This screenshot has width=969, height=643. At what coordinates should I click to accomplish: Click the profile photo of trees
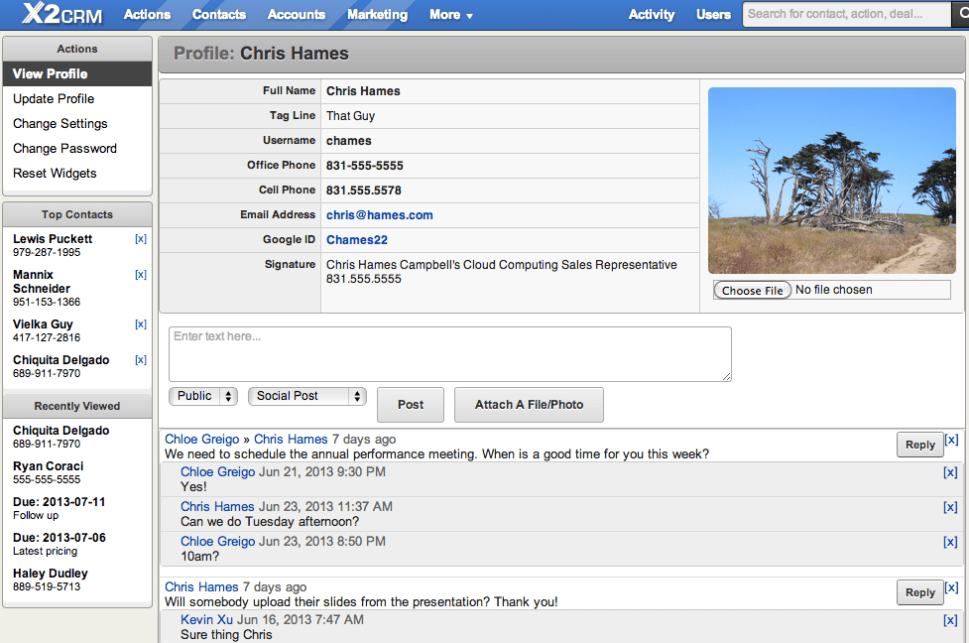(x=832, y=181)
